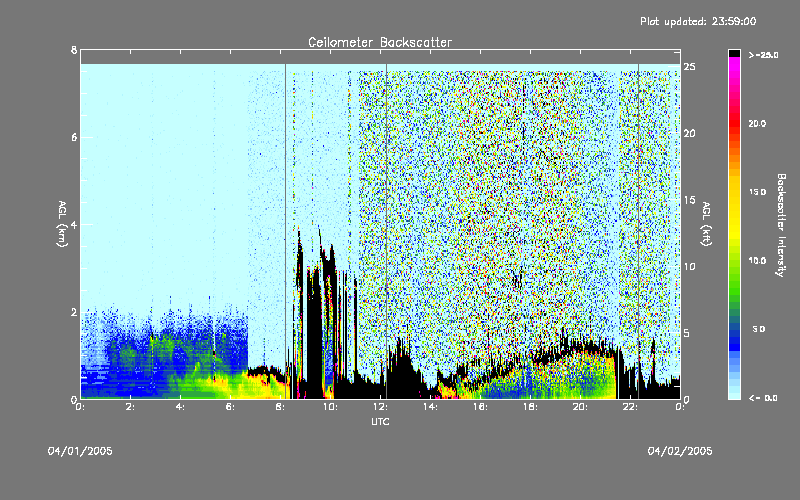This screenshot has width=800, height=500.
Task: Click the "16:" UTC hour tick
Action: coord(481,407)
